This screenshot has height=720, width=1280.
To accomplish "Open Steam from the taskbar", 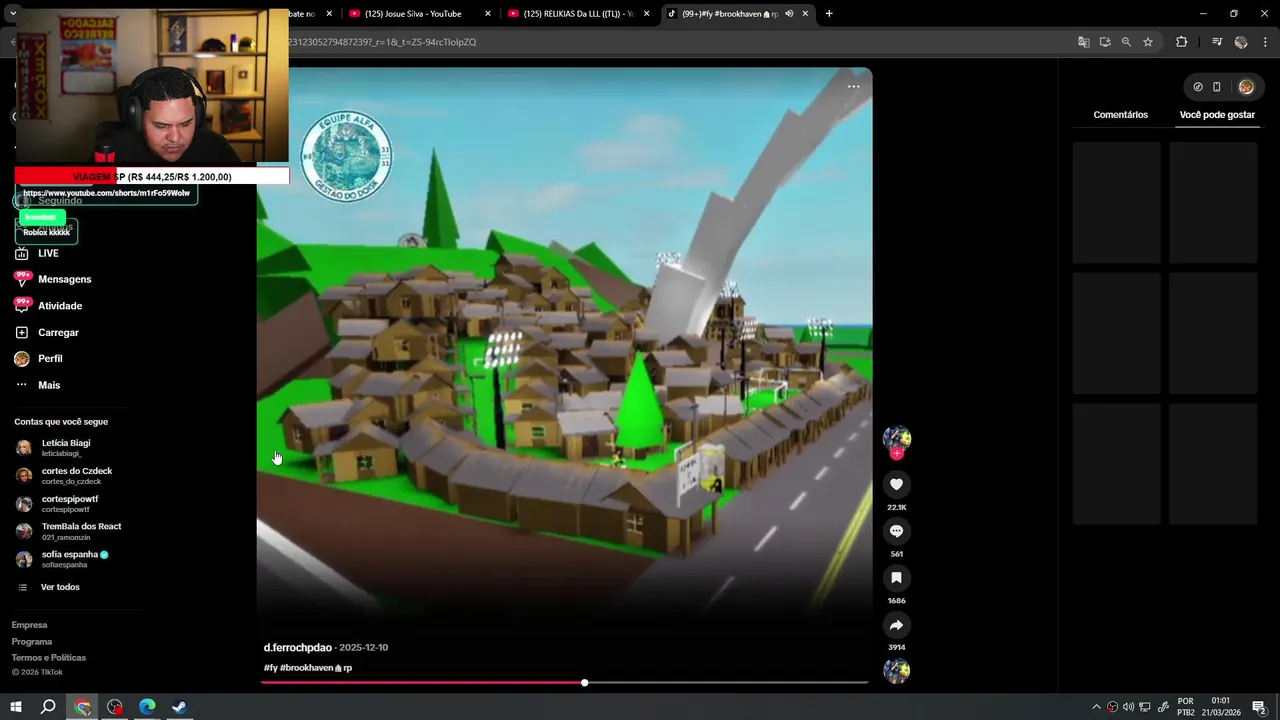I will point(179,707).
